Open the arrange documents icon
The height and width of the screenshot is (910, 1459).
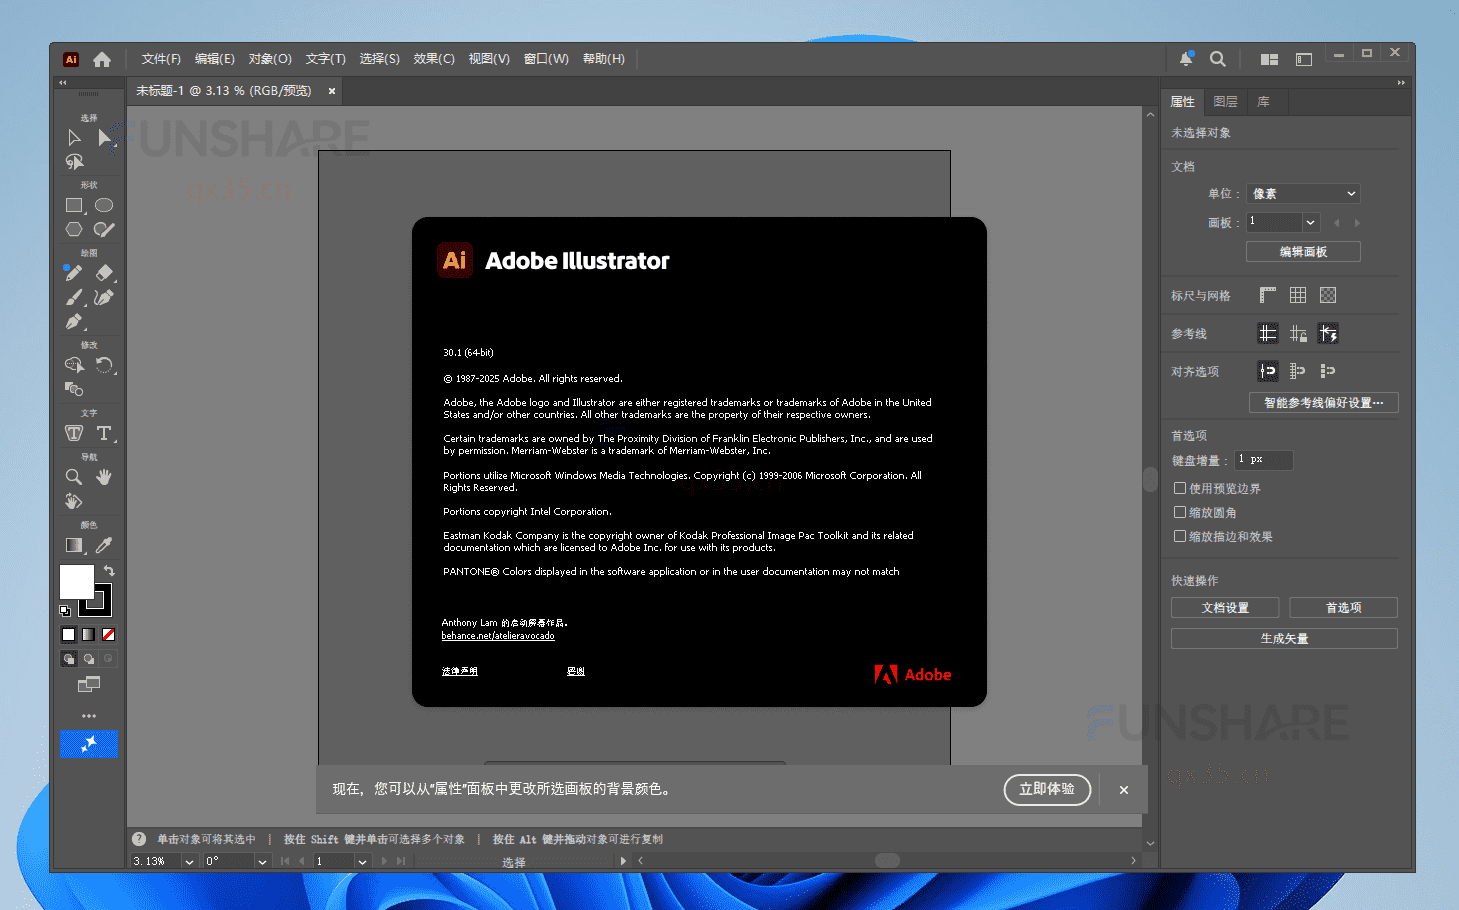(1270, 59)
